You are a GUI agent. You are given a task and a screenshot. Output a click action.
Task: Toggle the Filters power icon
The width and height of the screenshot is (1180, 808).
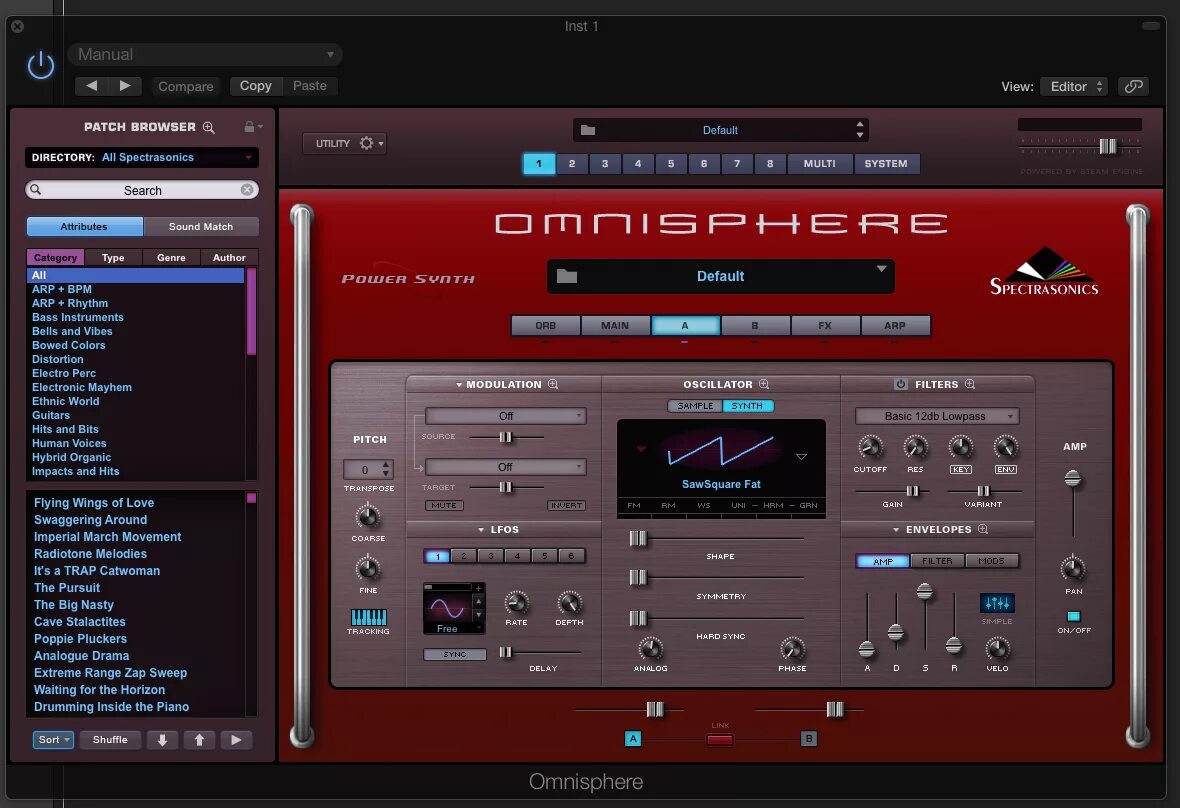tap(901, 384)
